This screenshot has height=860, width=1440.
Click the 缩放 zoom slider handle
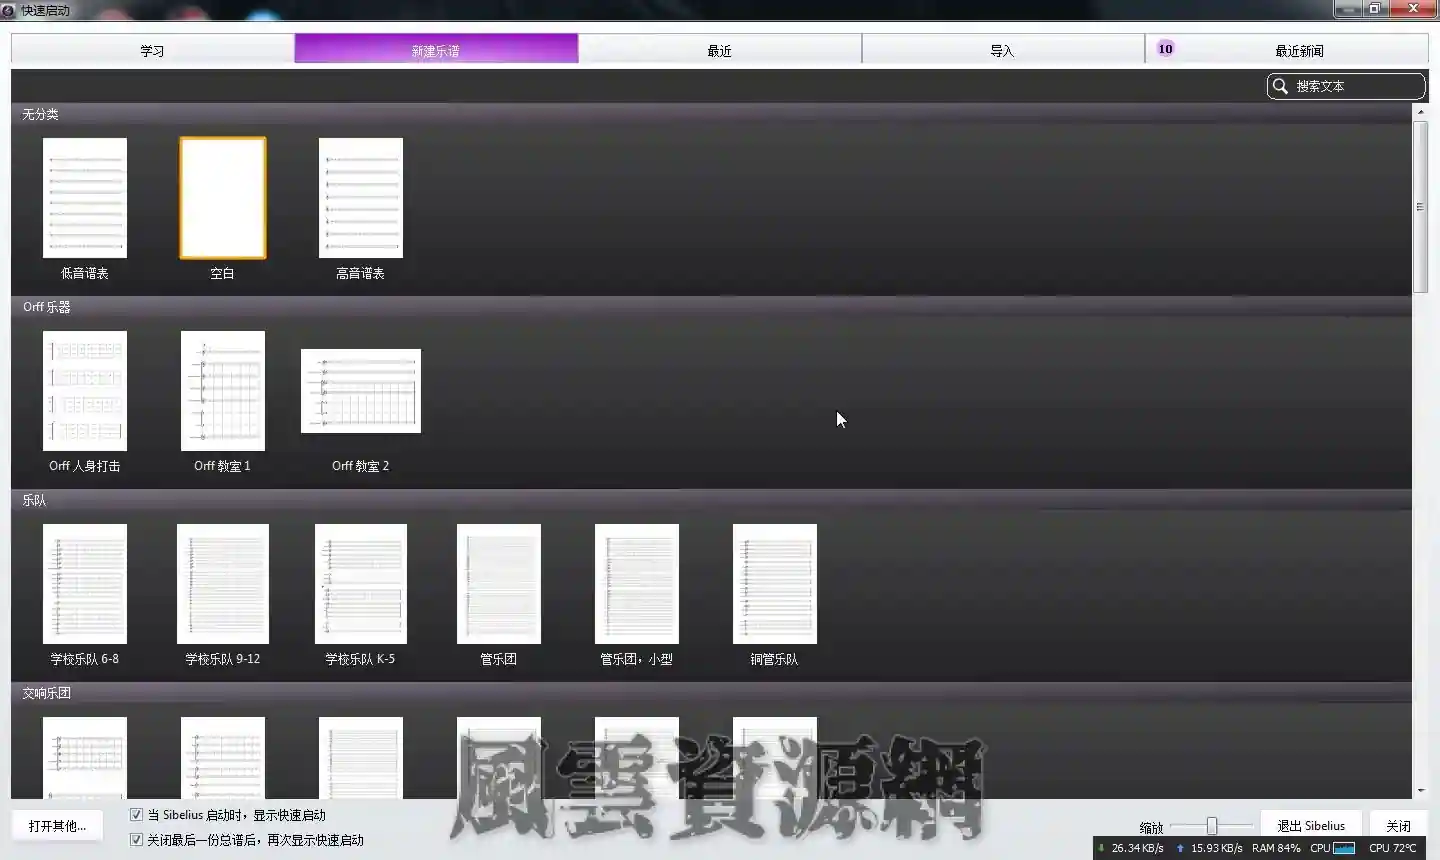pos(1212,826)
